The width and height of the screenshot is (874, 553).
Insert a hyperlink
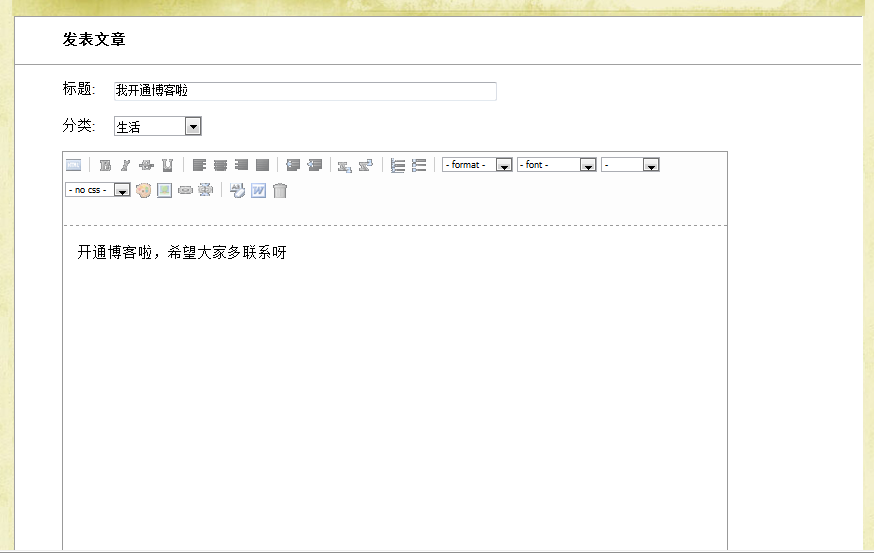[x=185, y=191]
